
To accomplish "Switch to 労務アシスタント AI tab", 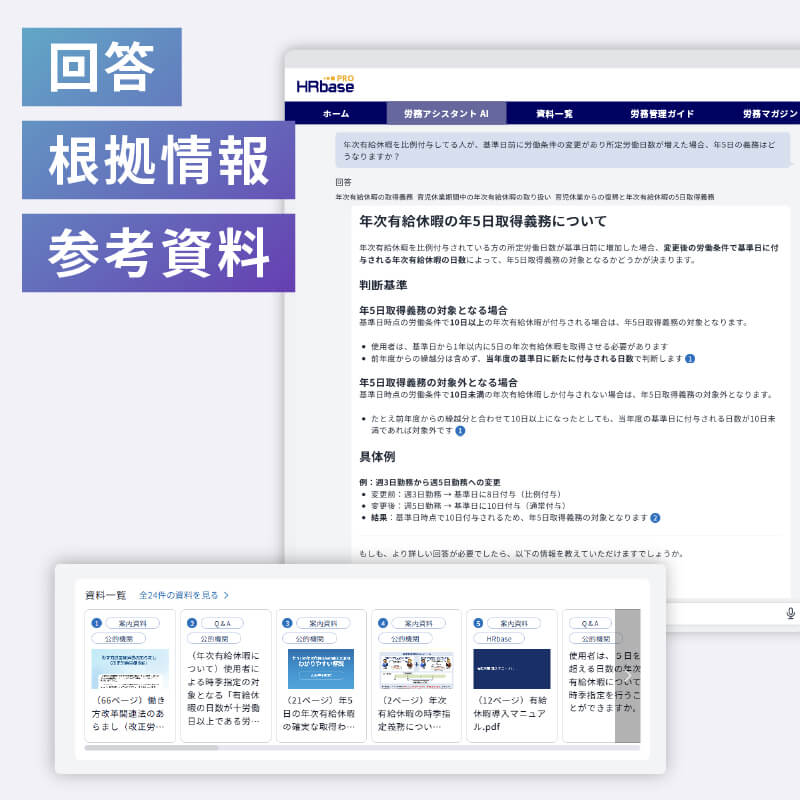I will coord(445,114).
